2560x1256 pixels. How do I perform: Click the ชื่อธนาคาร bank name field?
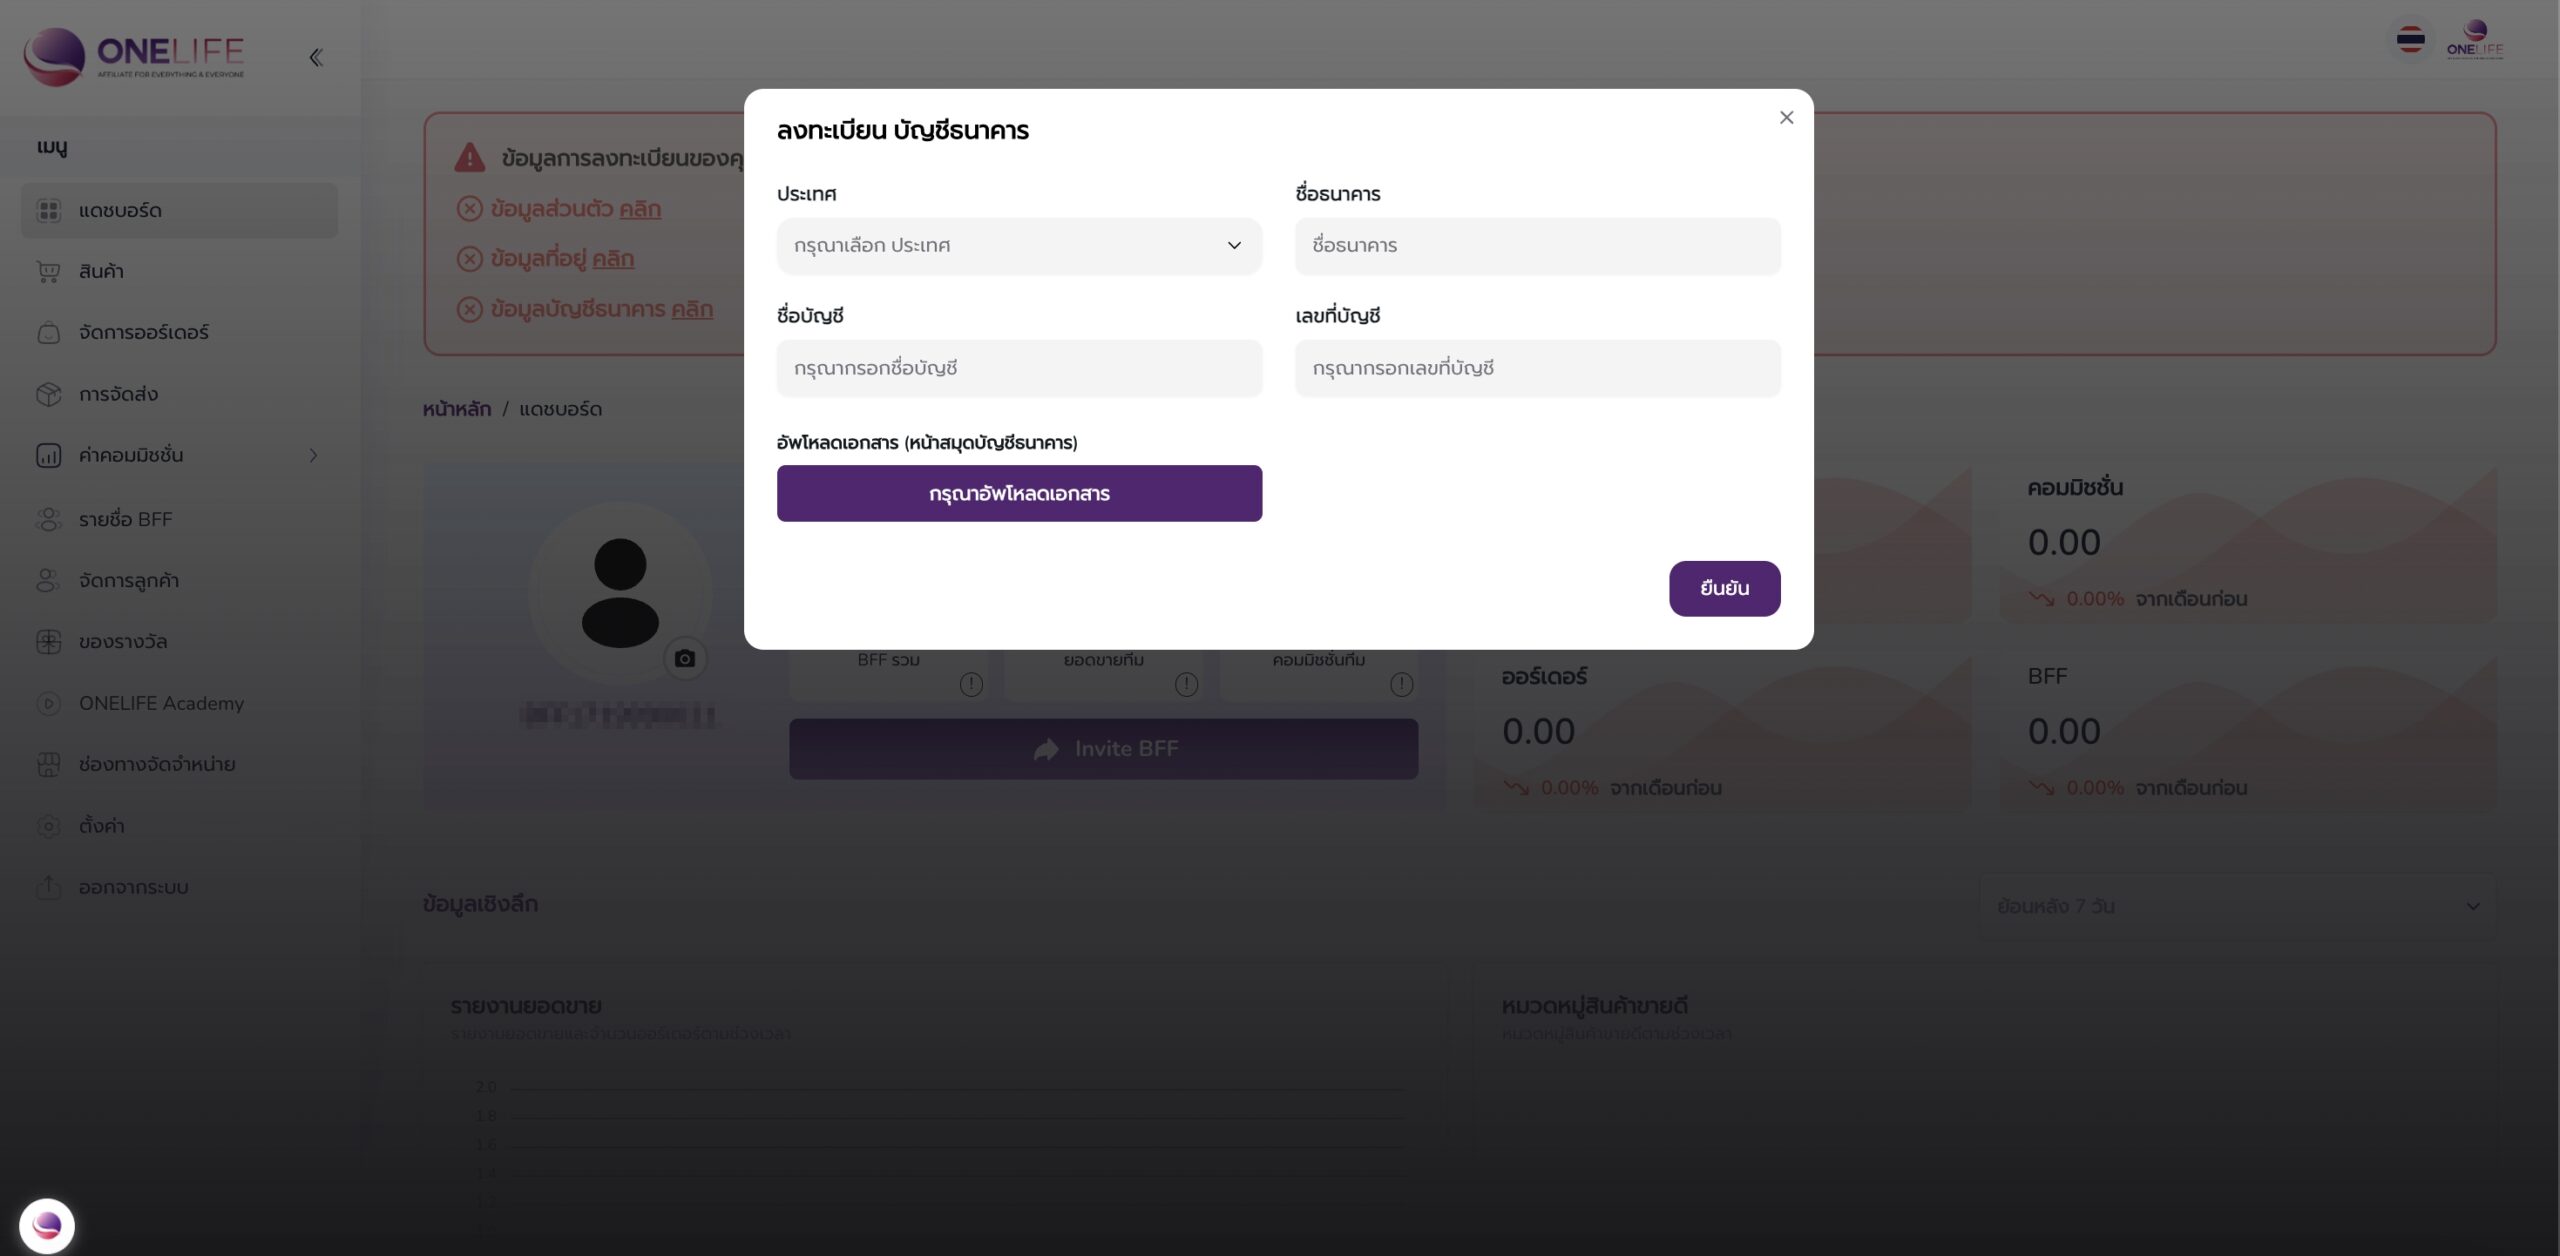click(x=1537, y=246)
